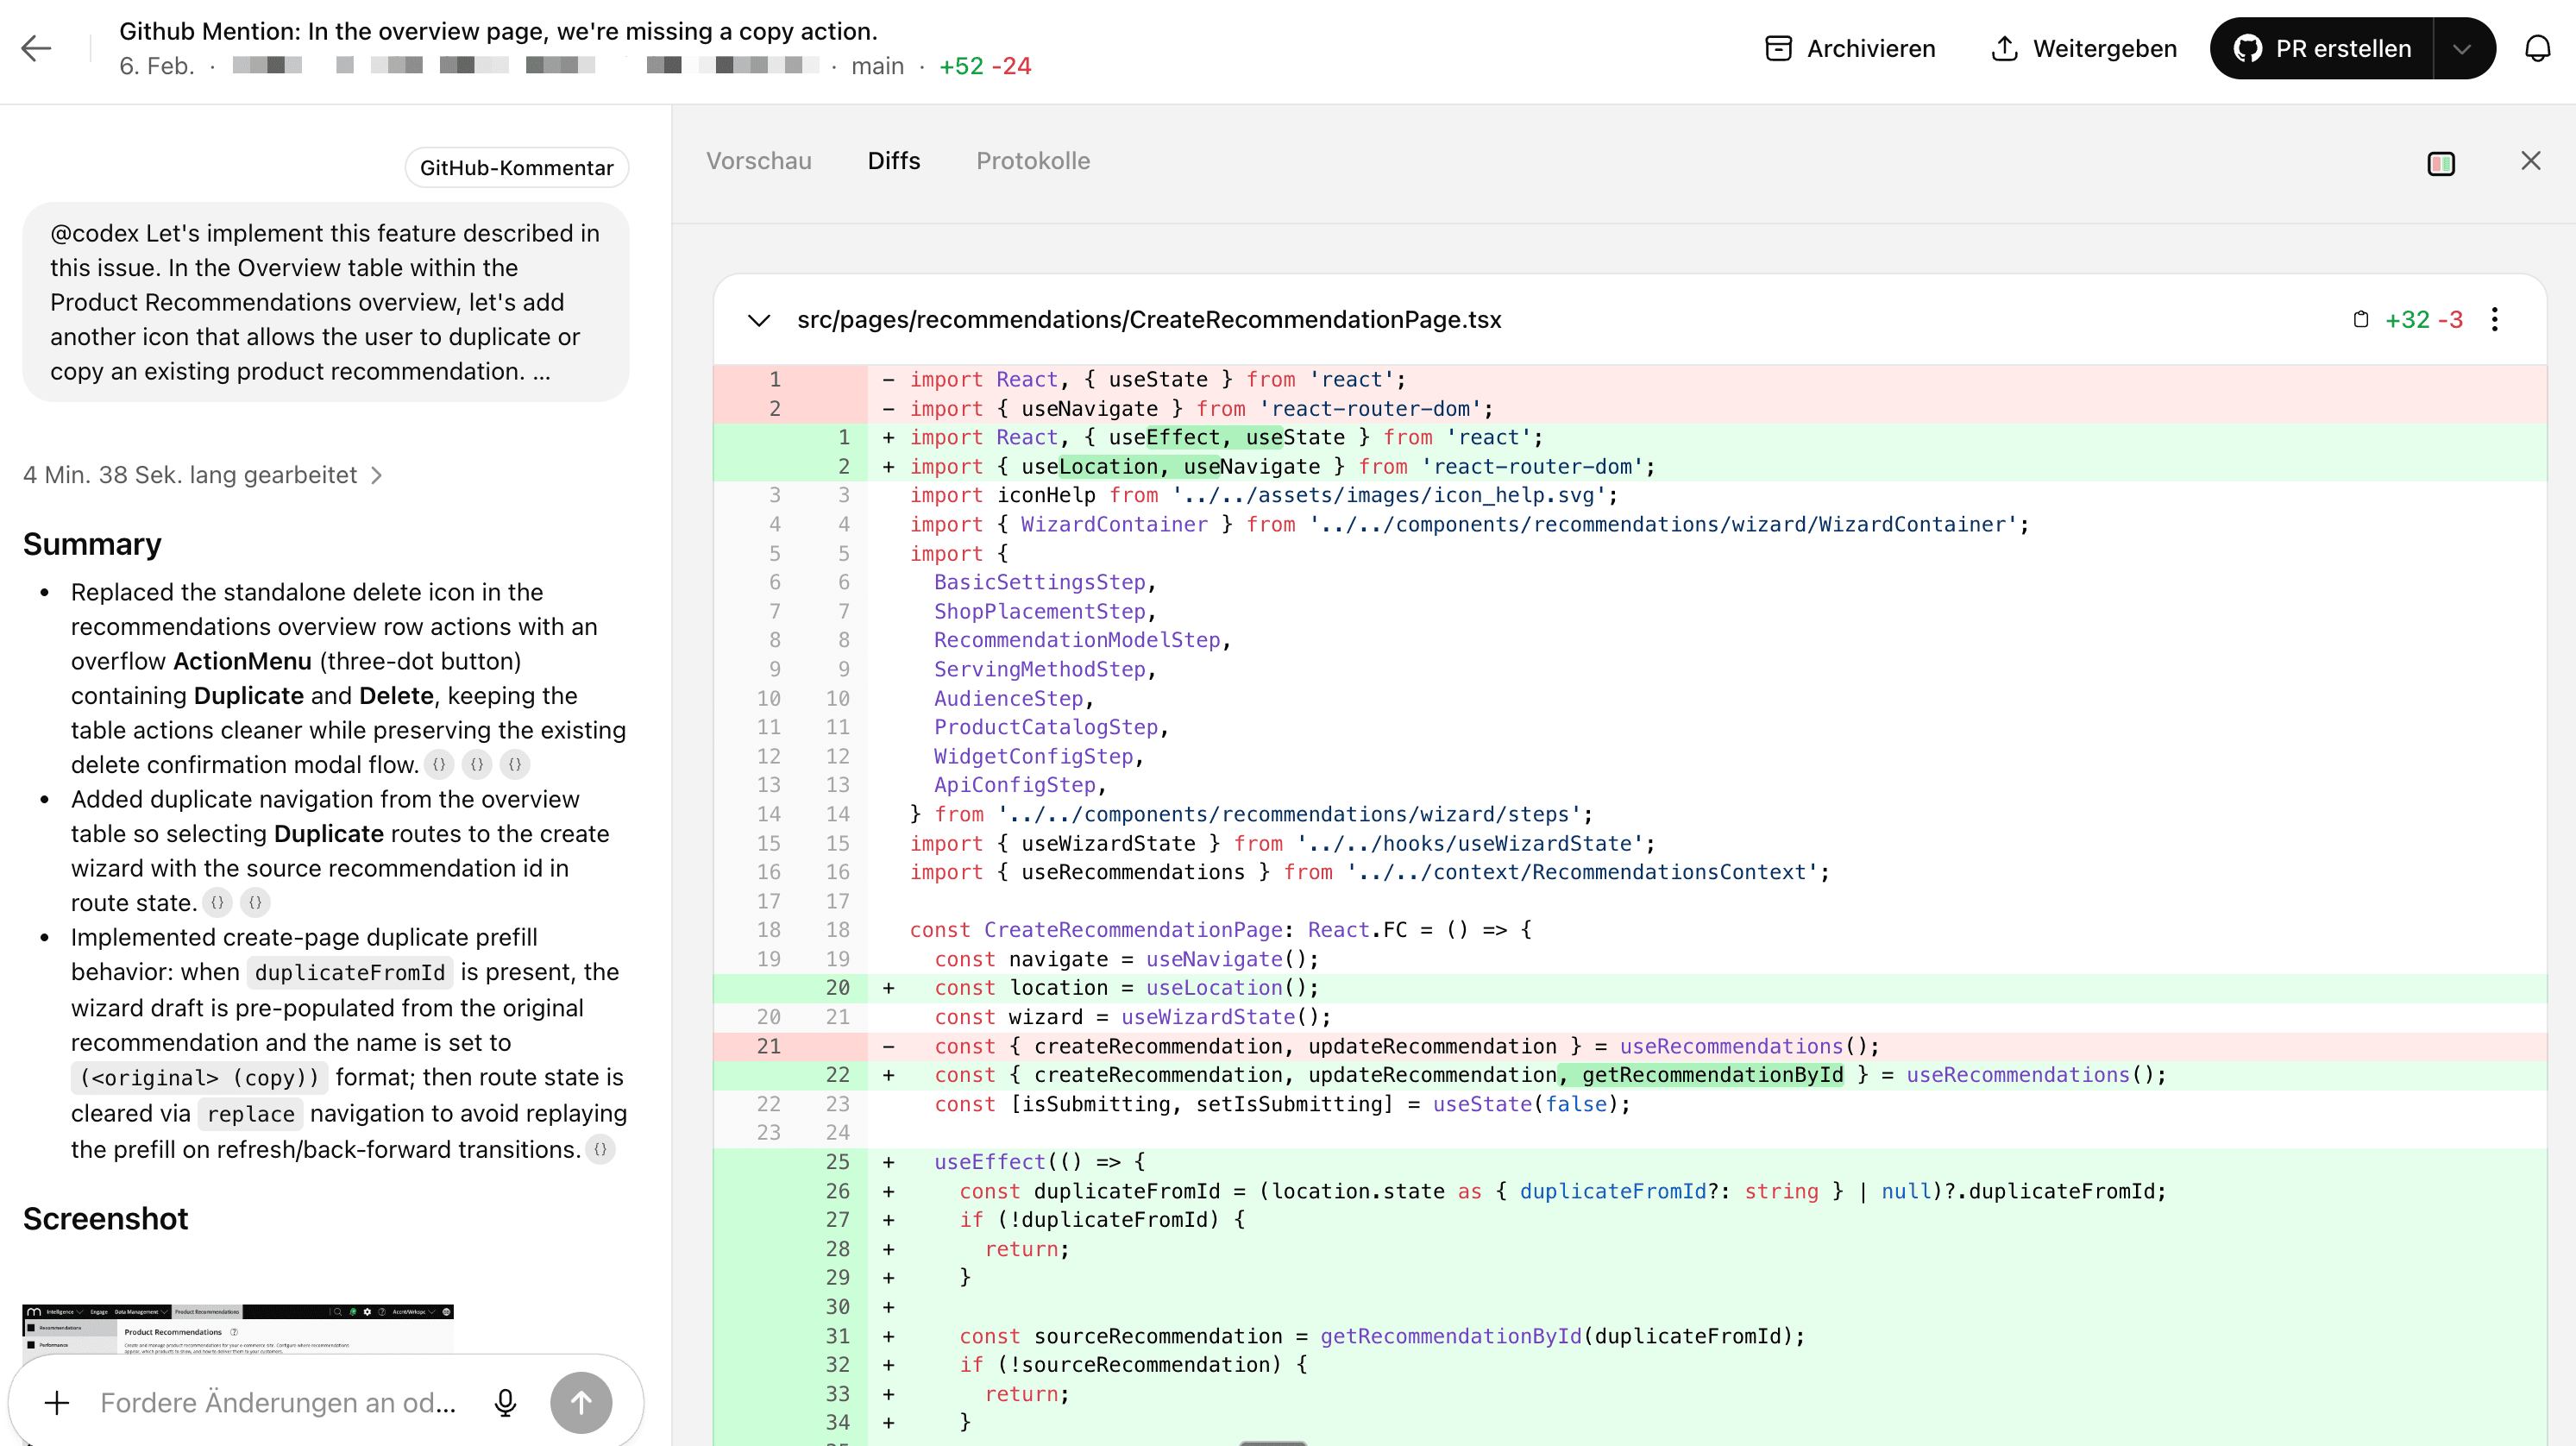Open the Protokolle tab

tap(1033, 160)
